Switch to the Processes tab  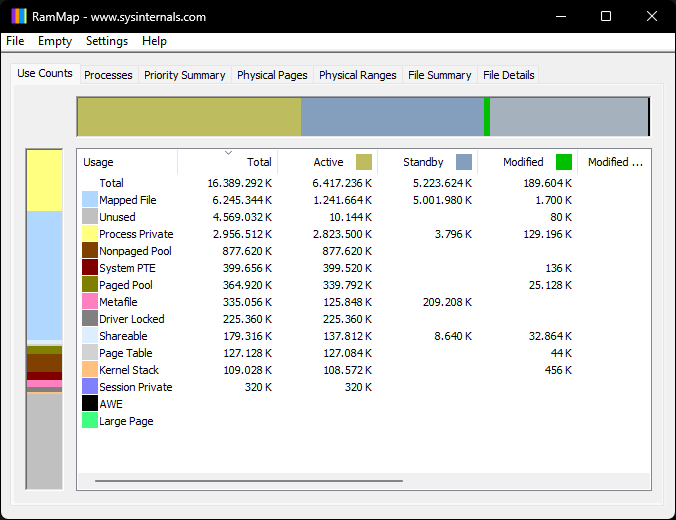[x=108, y=75]
